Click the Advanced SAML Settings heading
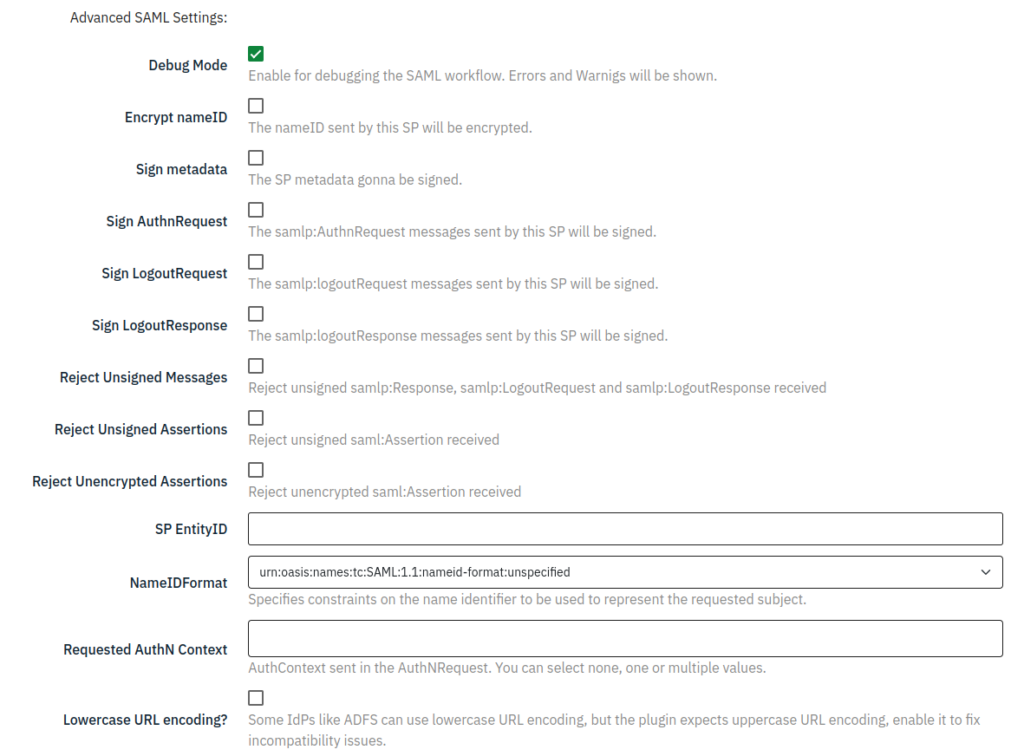This screenshot has height=756, width=1024. pos(148,17)
